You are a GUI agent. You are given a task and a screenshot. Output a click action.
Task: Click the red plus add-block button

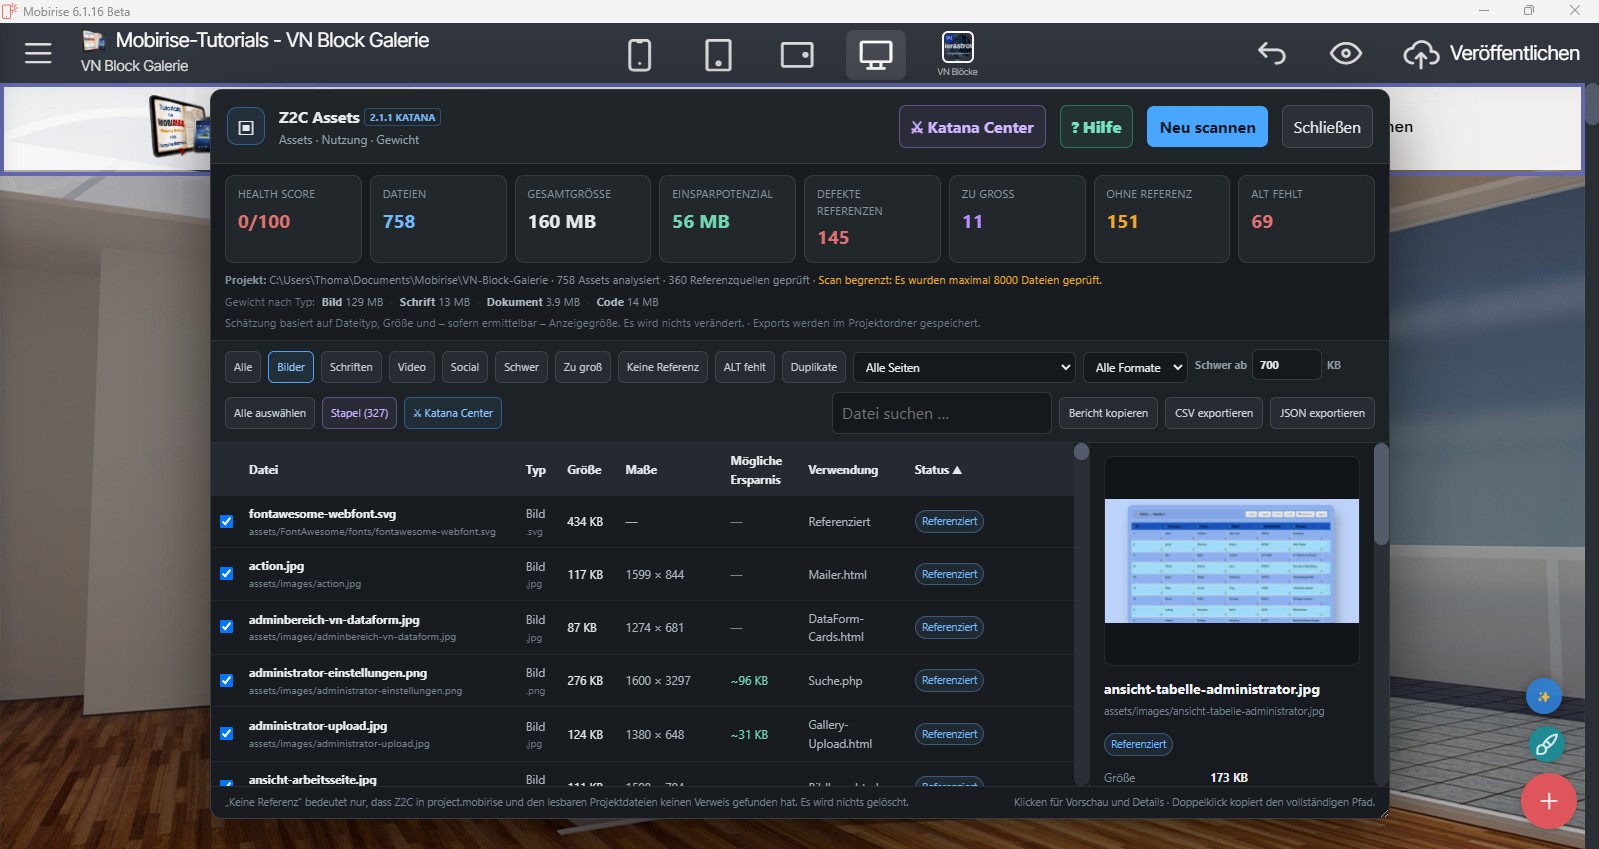[1549, 801]
